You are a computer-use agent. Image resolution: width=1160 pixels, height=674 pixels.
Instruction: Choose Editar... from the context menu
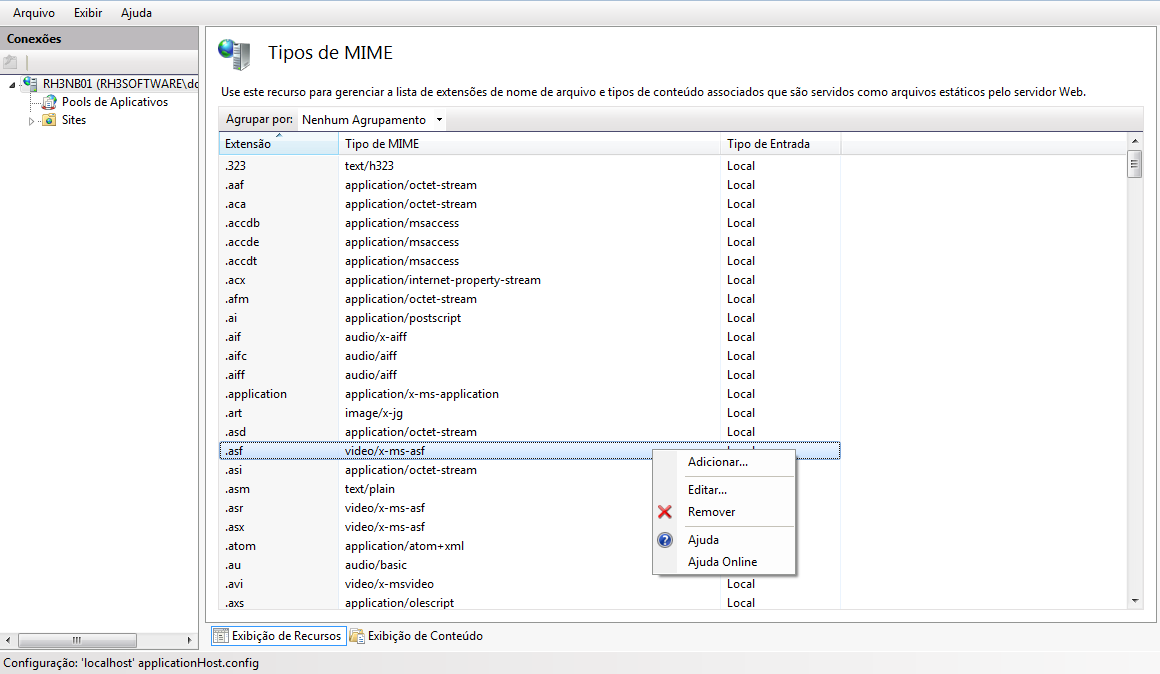tap(707, 490)
